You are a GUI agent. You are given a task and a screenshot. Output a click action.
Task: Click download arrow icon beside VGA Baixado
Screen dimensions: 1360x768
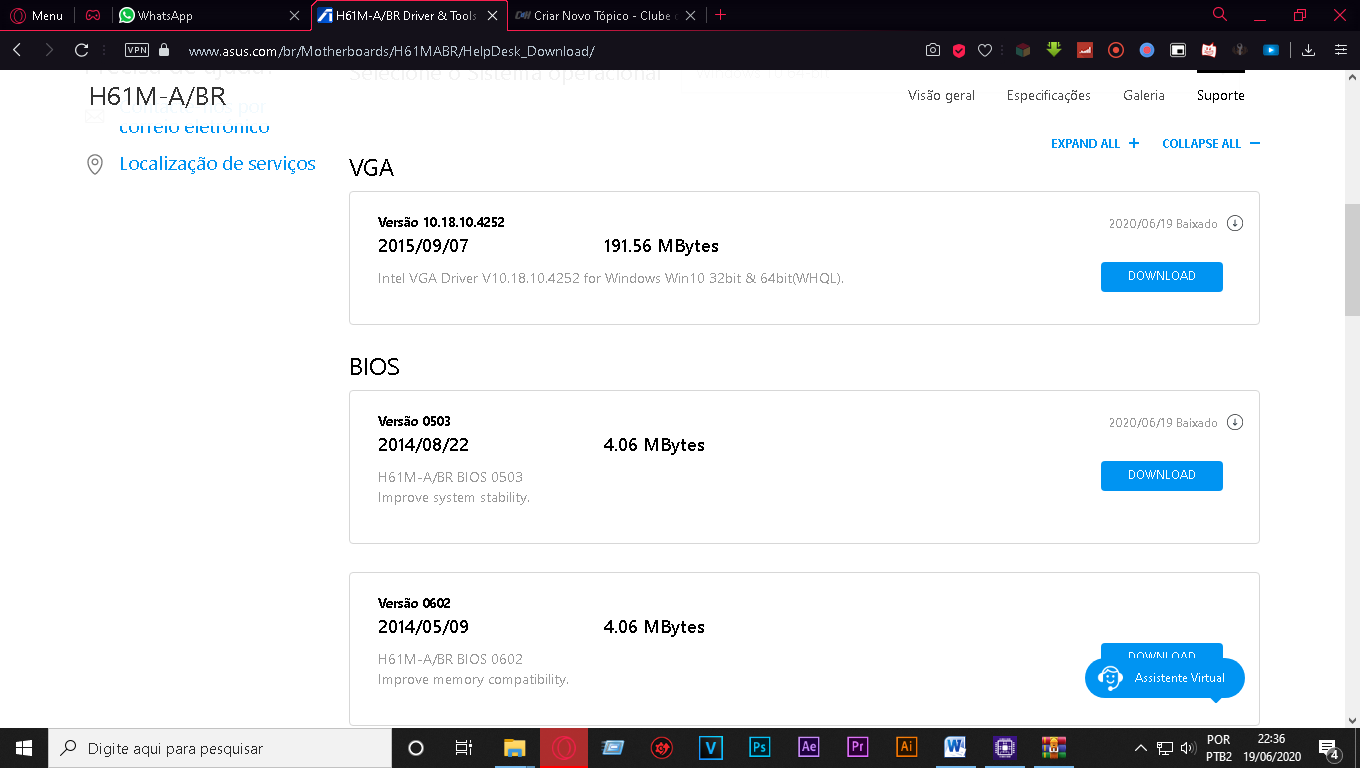coord(1235,224)
